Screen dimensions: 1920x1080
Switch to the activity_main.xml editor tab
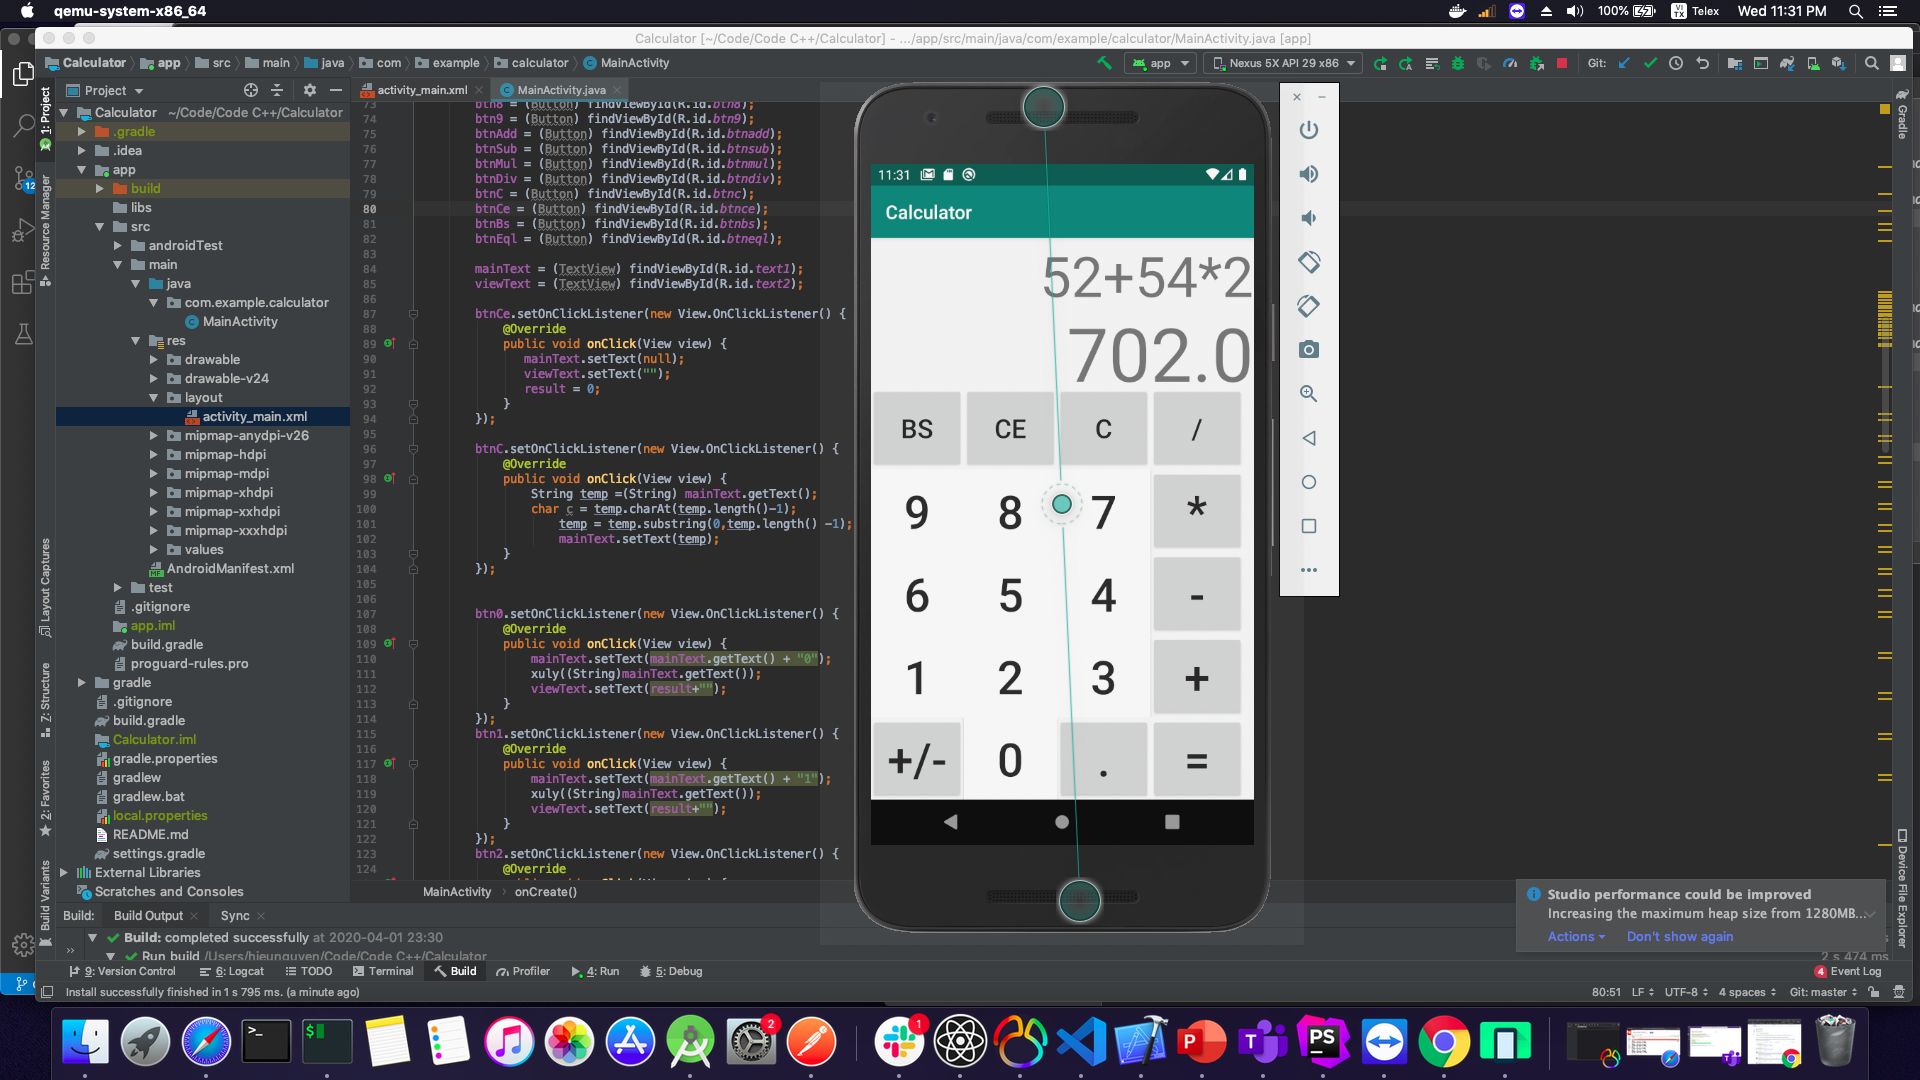(421, 89)
